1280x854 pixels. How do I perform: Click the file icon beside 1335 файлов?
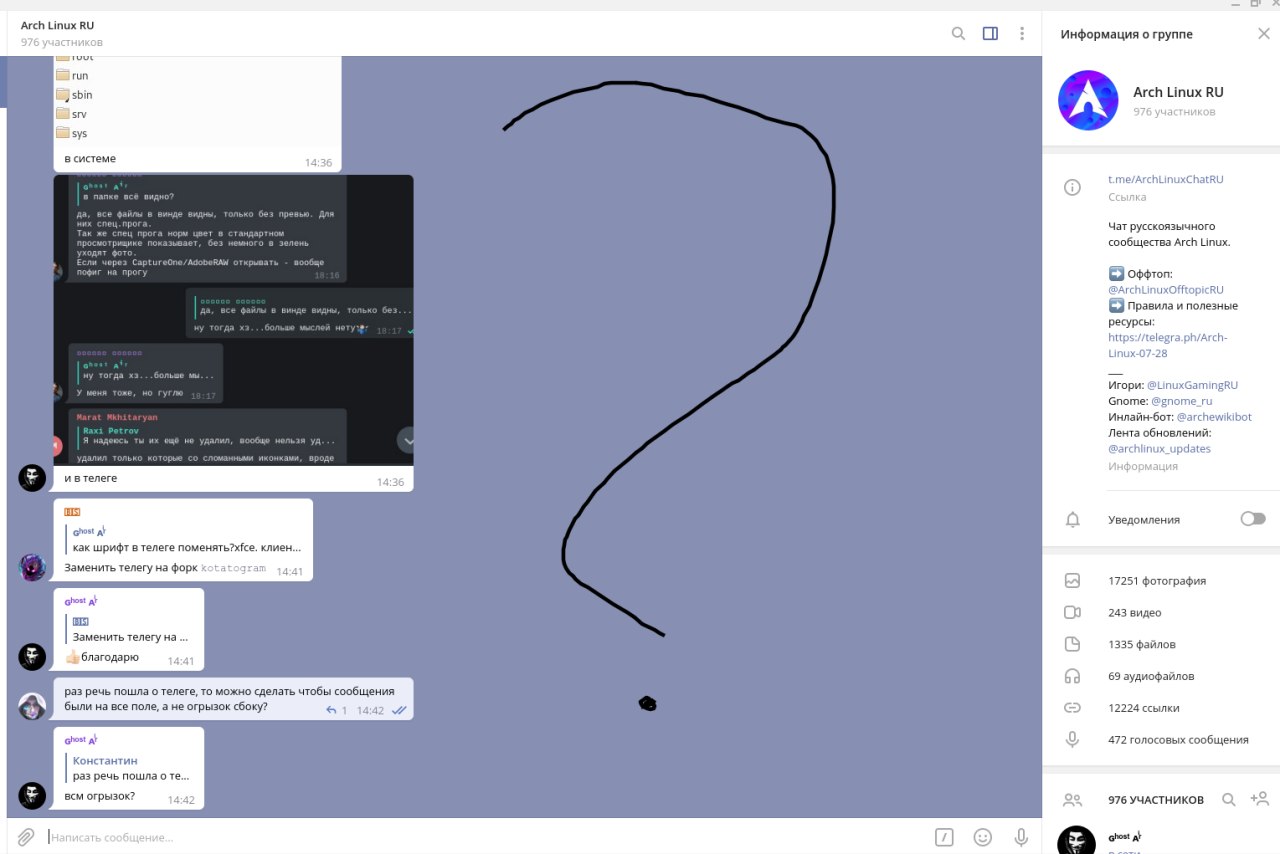(x=1073, y=644)
